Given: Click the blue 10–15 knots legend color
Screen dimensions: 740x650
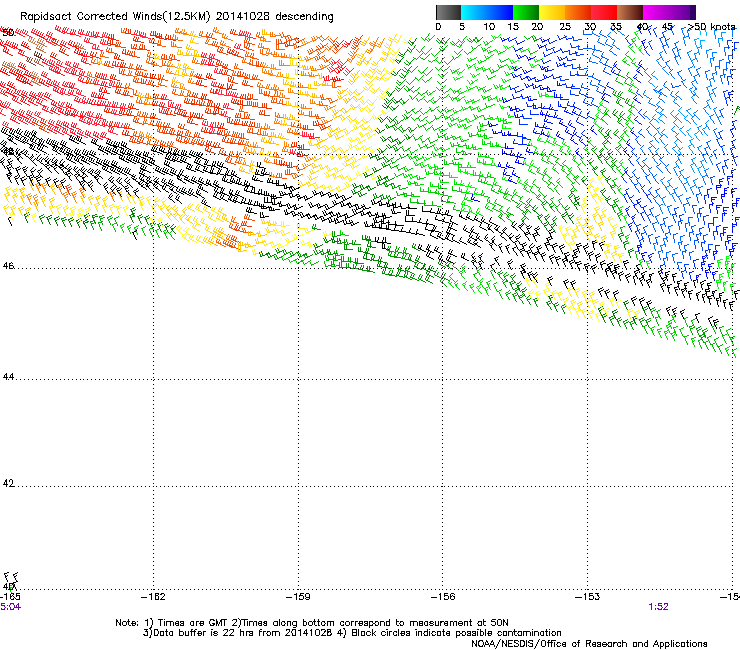Looking at the screenshot, I should click(500, 12).
